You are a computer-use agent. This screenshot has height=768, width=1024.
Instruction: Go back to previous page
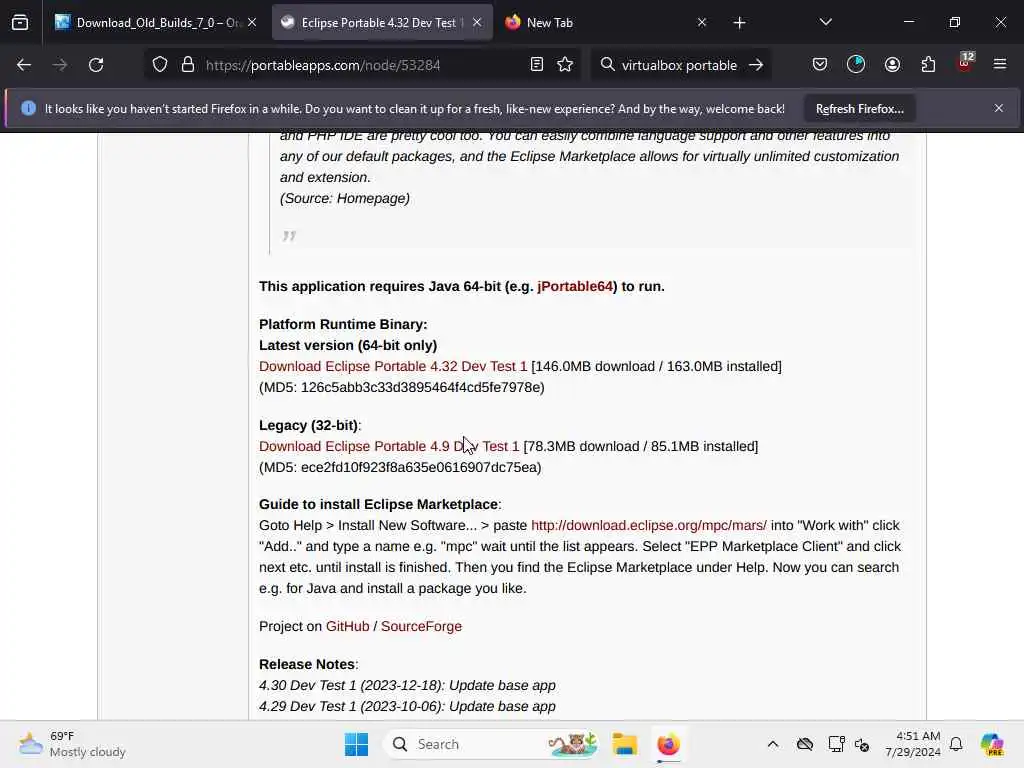coord(24,65)
